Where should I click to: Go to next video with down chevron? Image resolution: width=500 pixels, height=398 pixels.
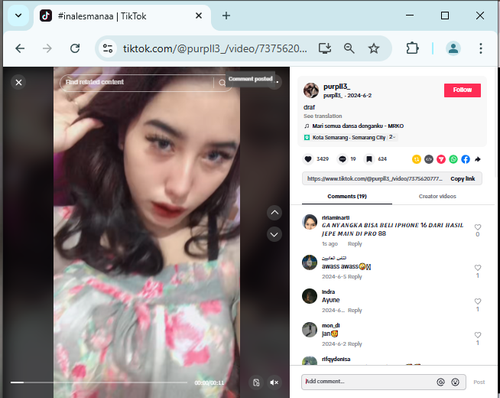(x=274, y=234)
